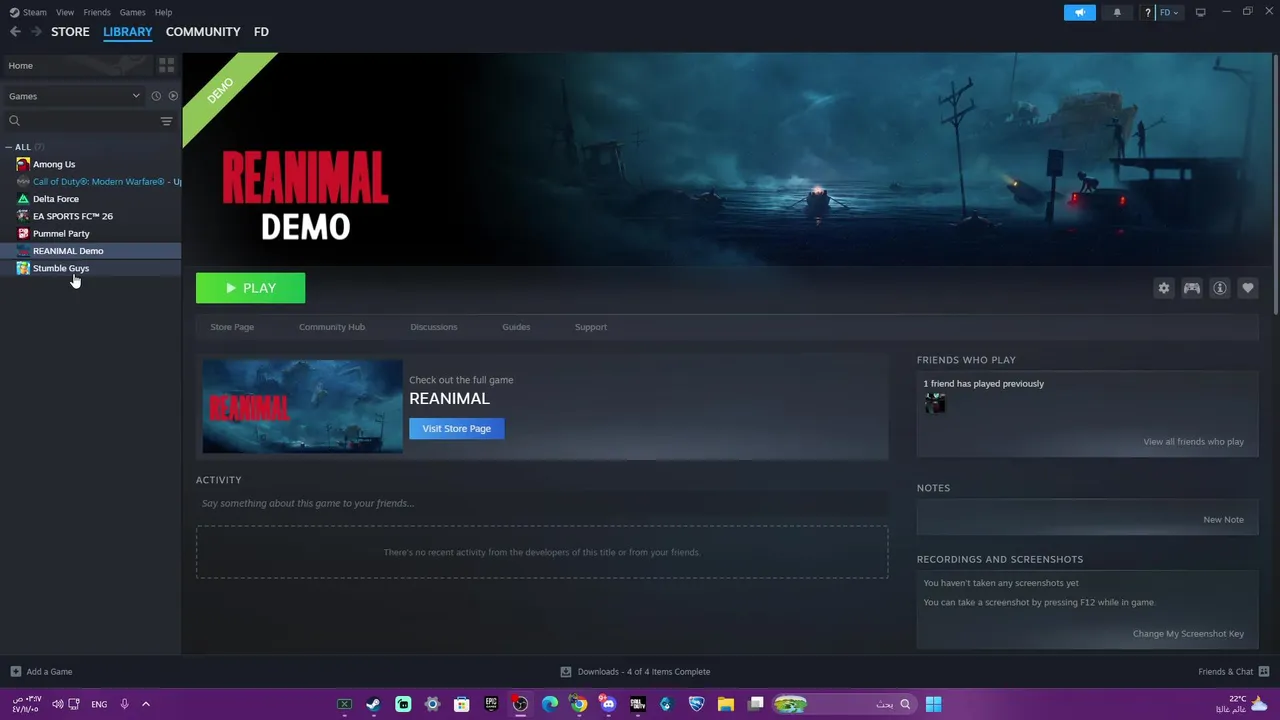Expand the Games filter dropdown
The image size is (1280, 720).
click(74, 96)
